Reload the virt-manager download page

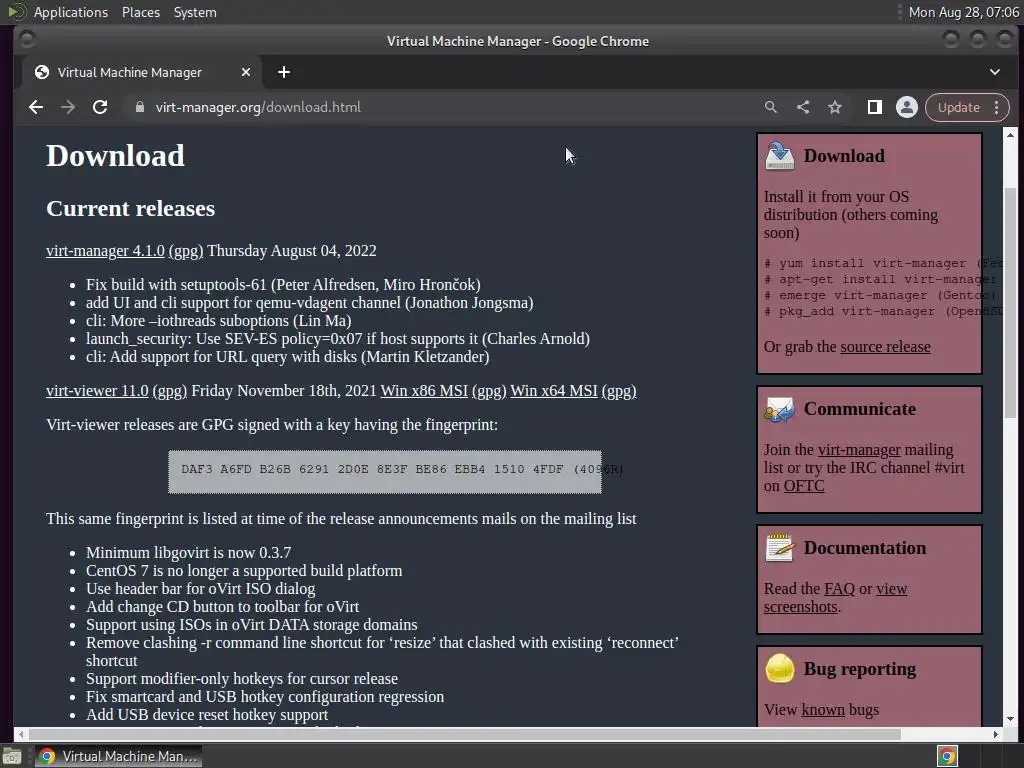tap(100, 107)
